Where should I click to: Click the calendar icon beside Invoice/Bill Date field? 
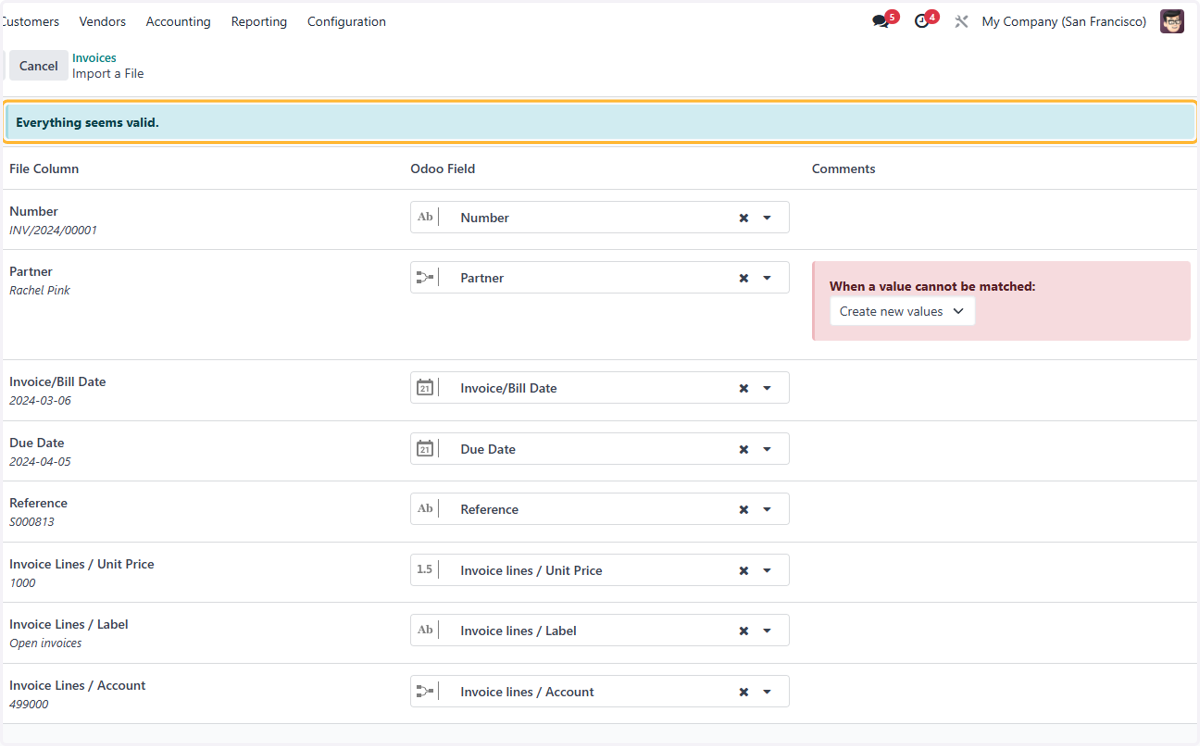(425, 387)
